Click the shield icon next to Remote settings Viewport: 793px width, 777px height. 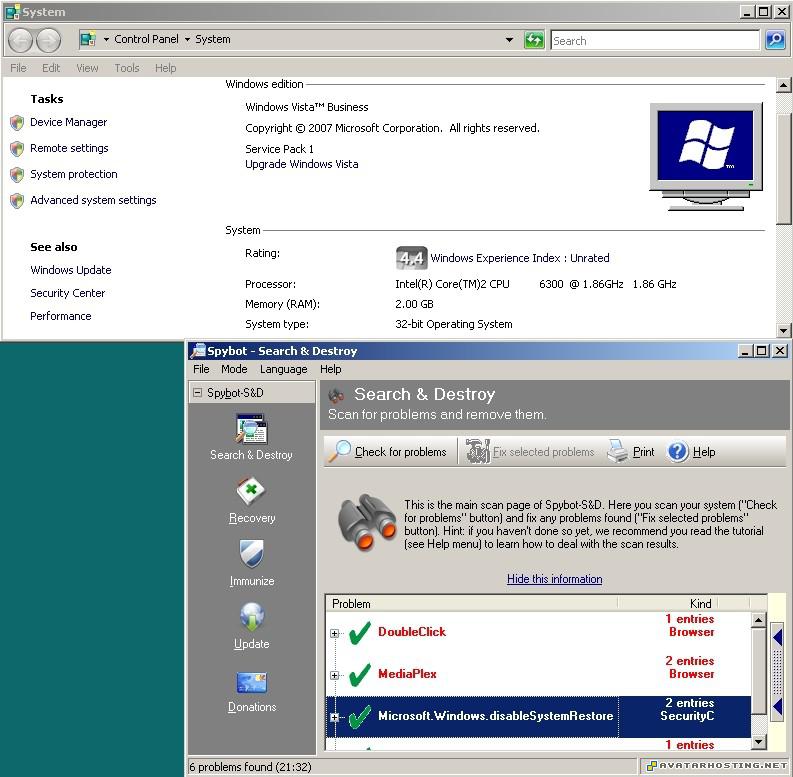(x=17, y=148)
